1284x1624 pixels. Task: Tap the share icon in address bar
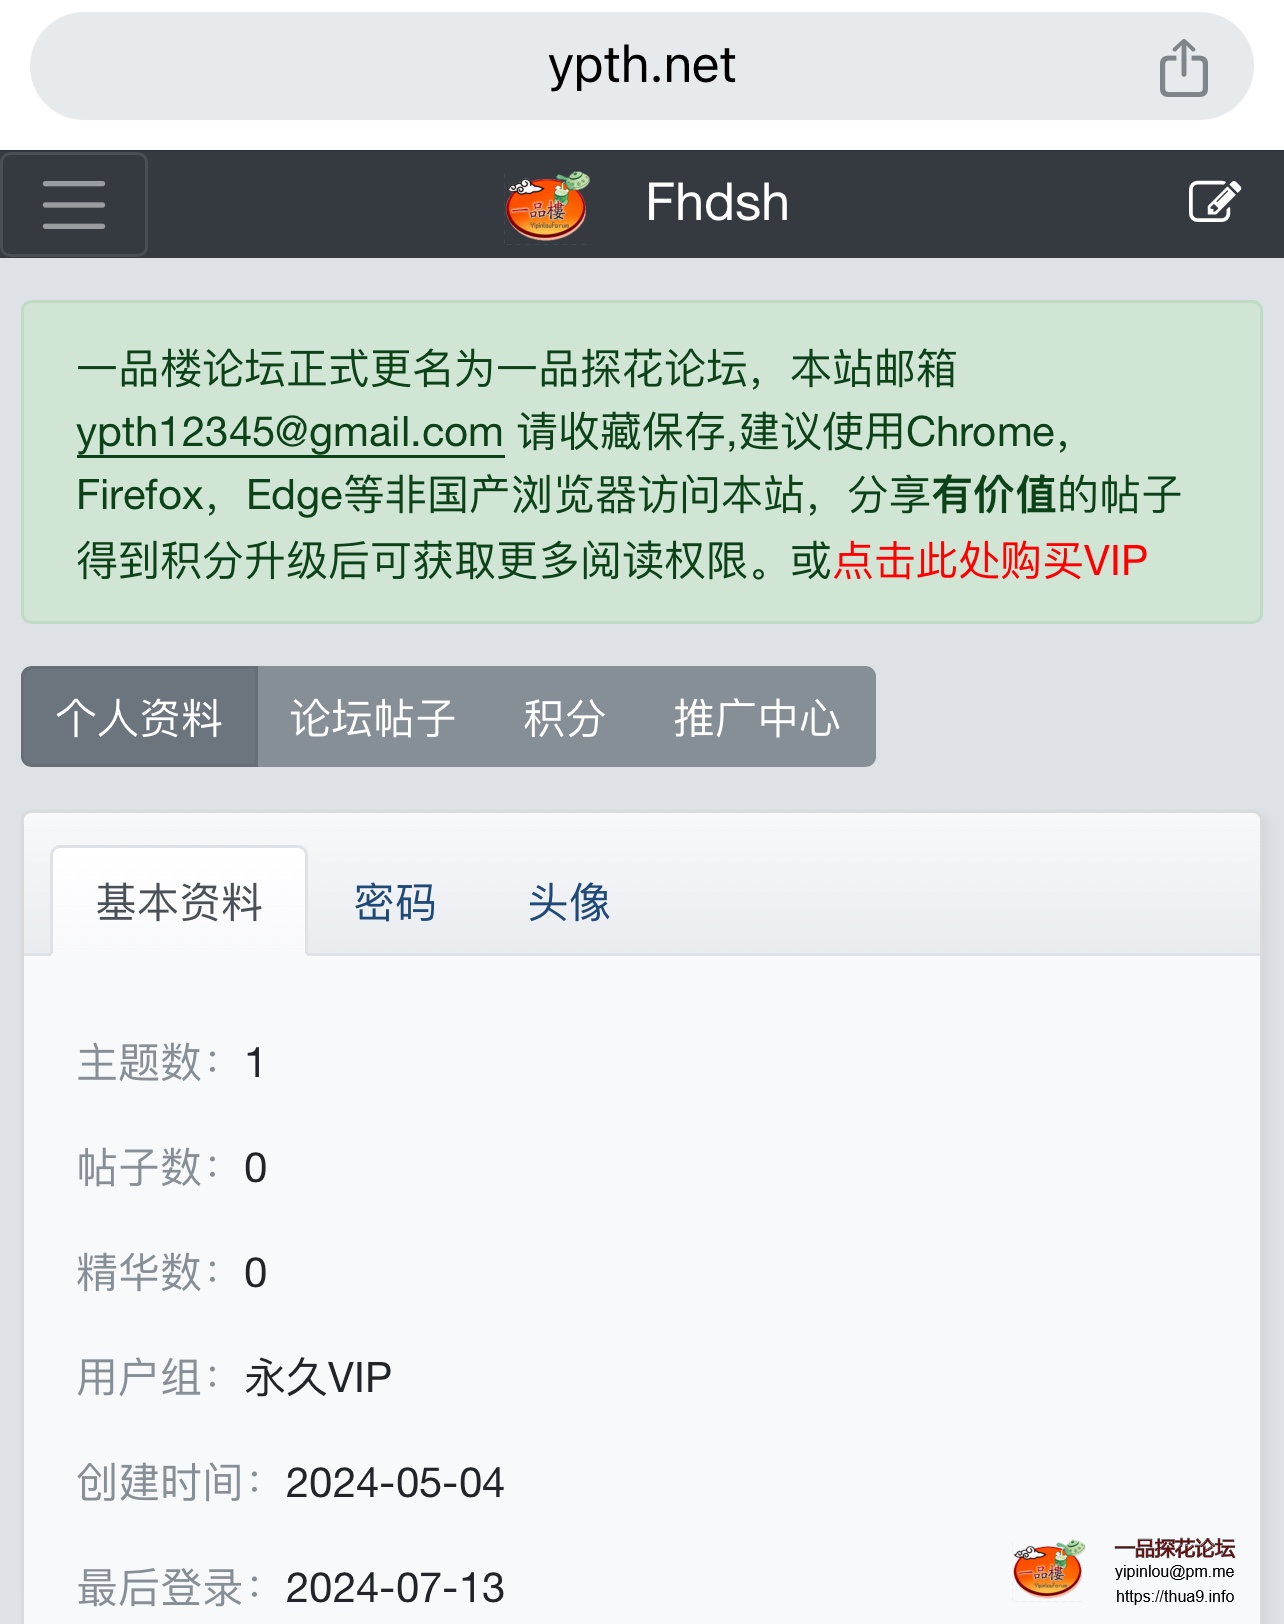pyautogui.click(x=1184, y=68)
